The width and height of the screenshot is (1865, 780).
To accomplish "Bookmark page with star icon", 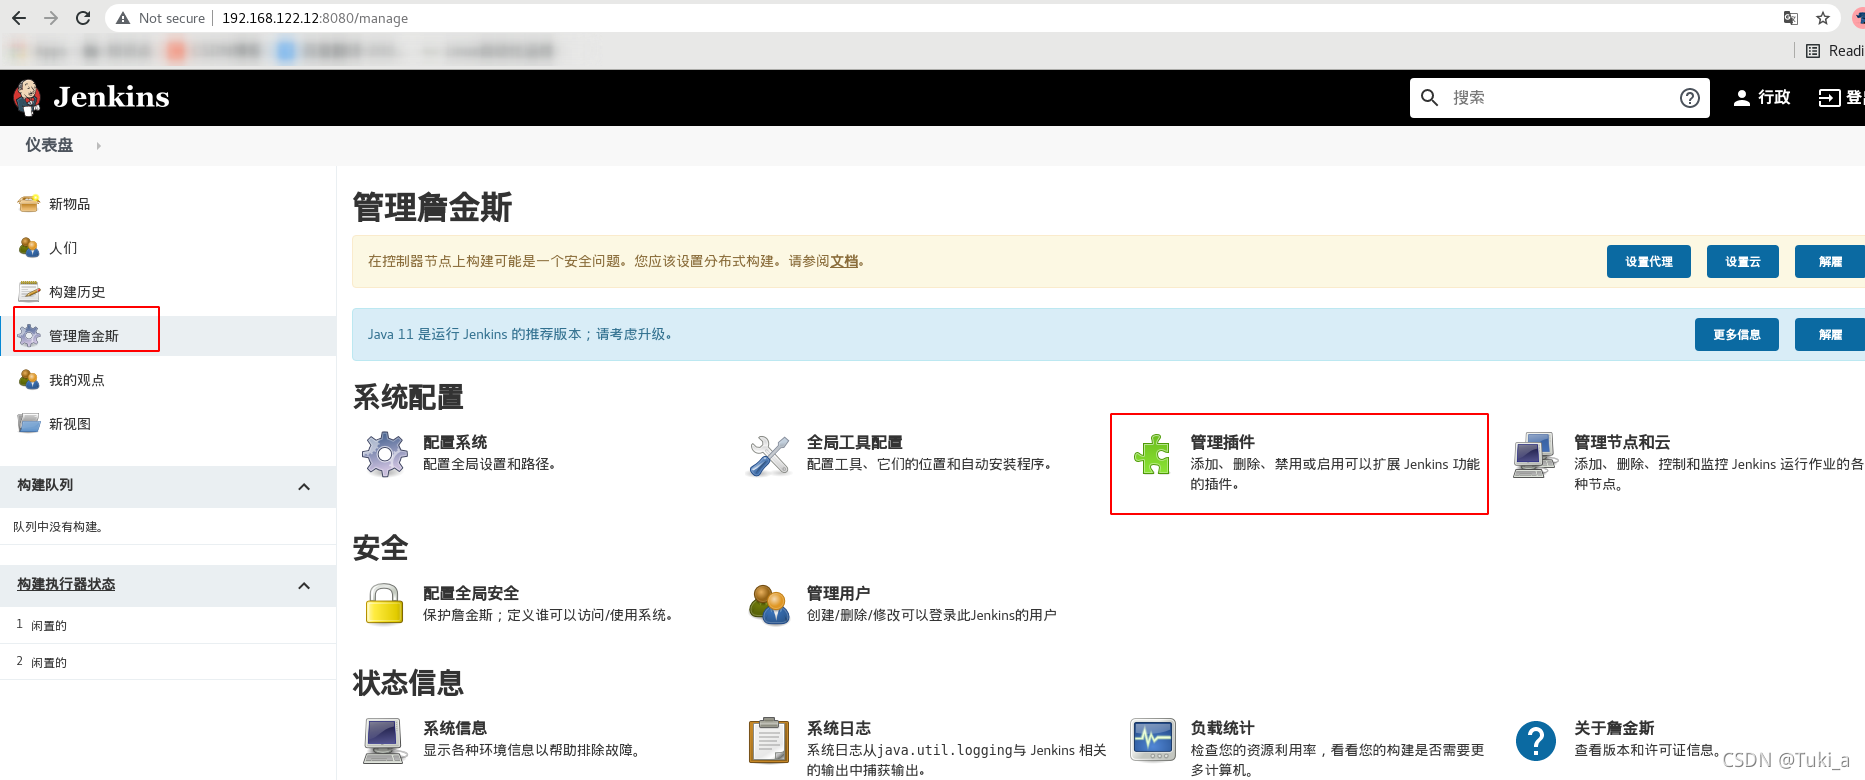I will (x=1823, y=18).
